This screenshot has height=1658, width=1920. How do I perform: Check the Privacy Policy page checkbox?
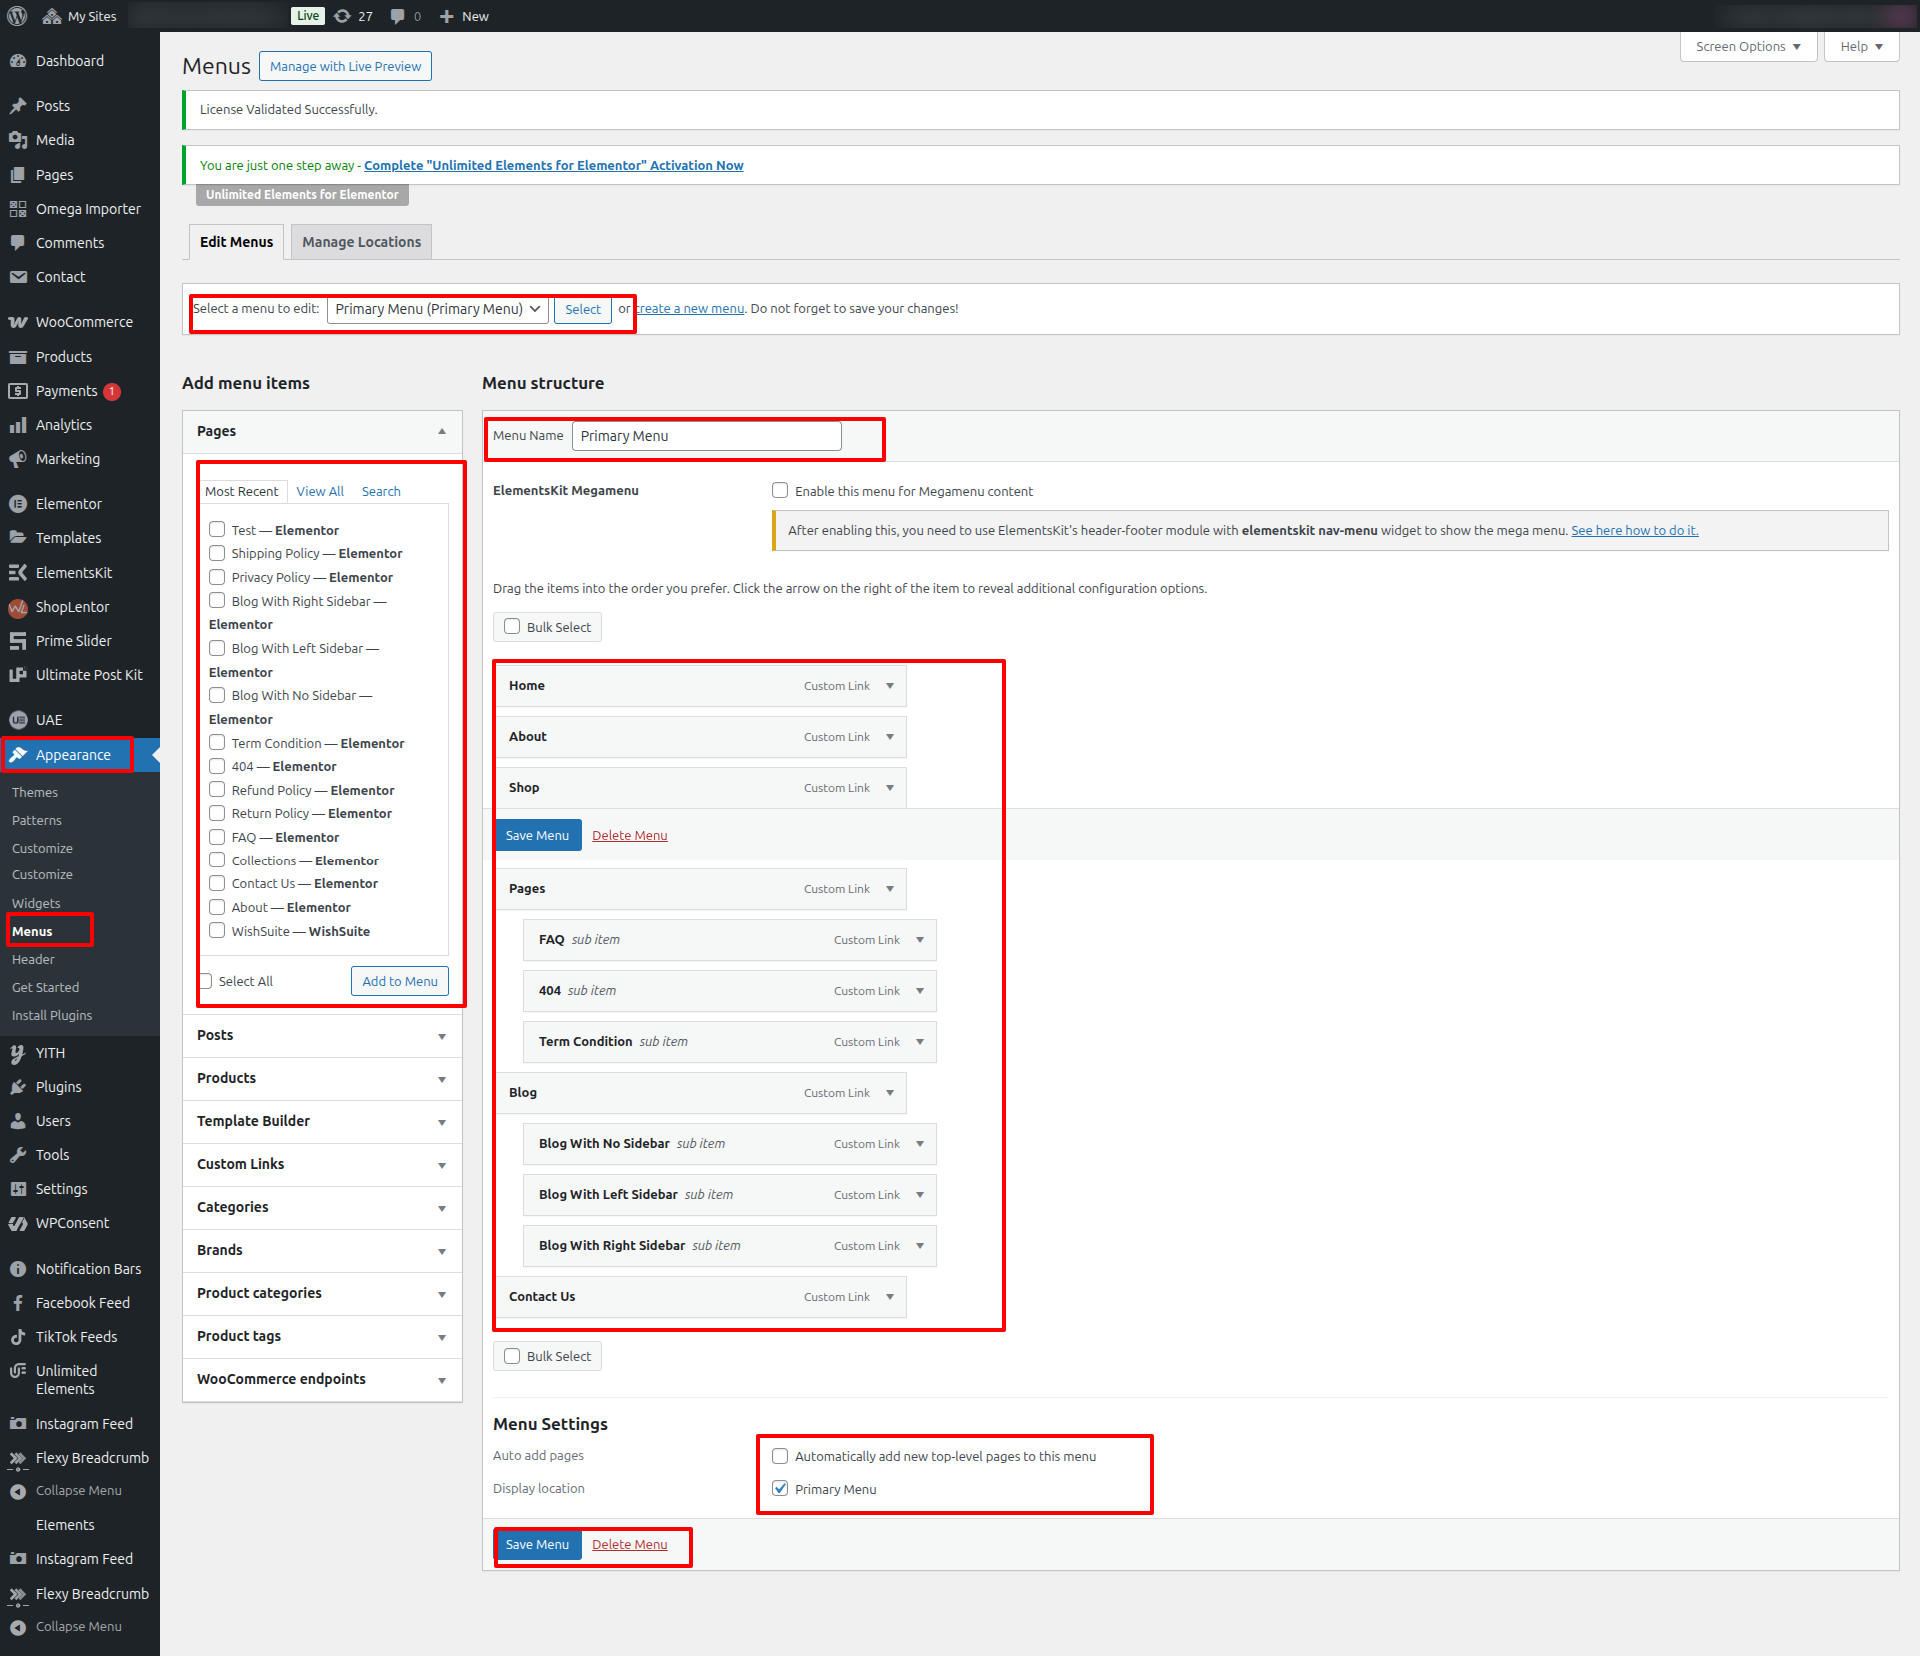click(217, 577)
